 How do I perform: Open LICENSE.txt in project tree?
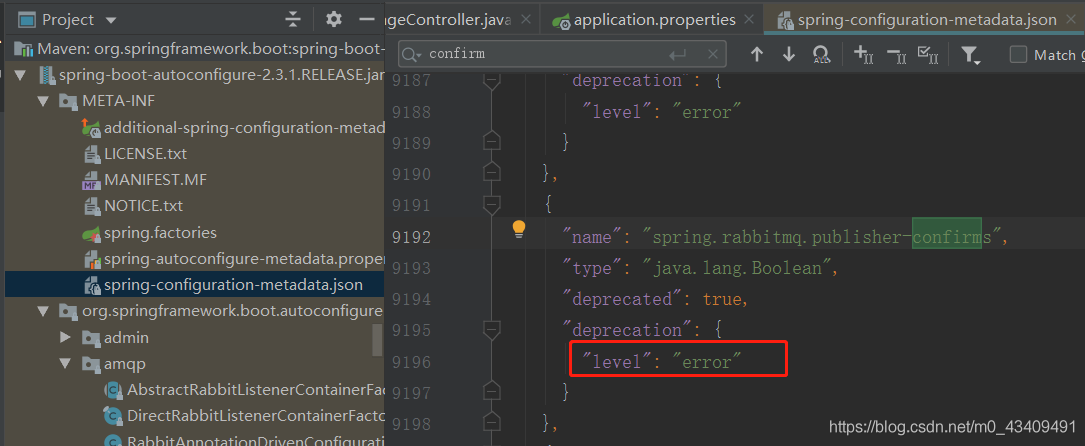(x=145, y=154)
